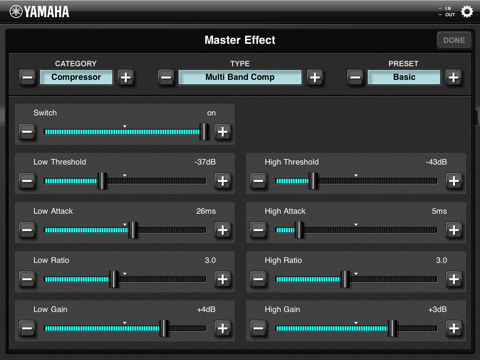Select previous Category with minus button
The height and width of the screenshot is (360, 480).
click(27, 77)
